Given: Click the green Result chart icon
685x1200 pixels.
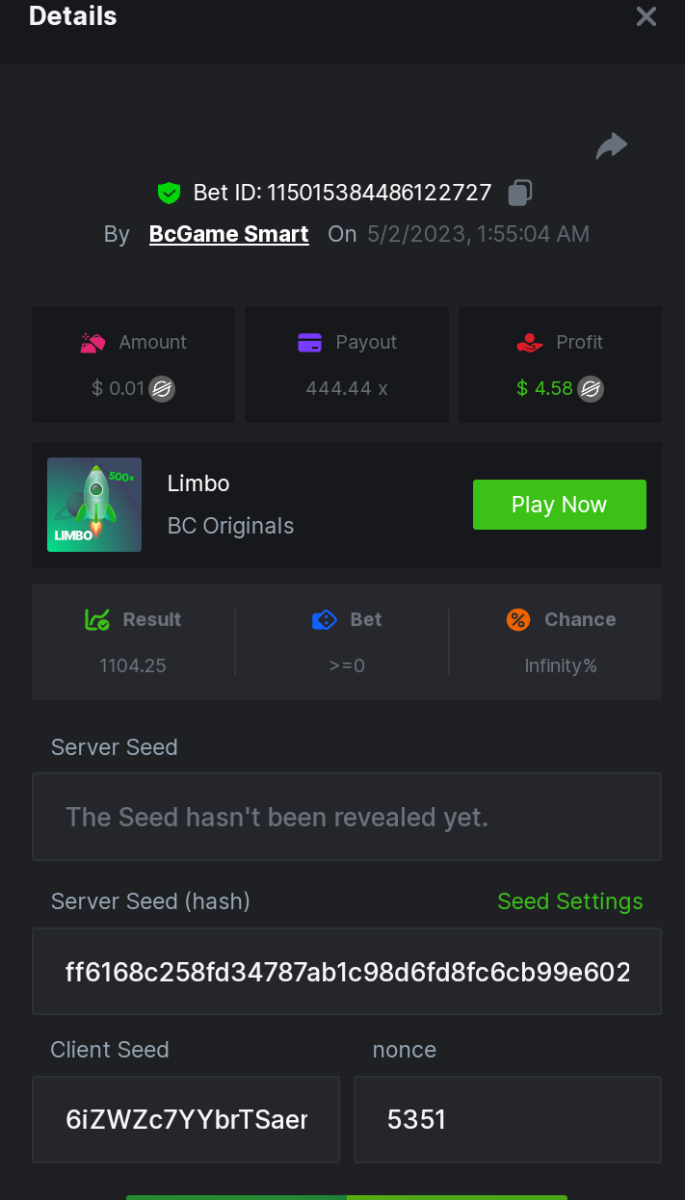Looking at the screenshot, I should pyautogui.click(x=97, y=620).
